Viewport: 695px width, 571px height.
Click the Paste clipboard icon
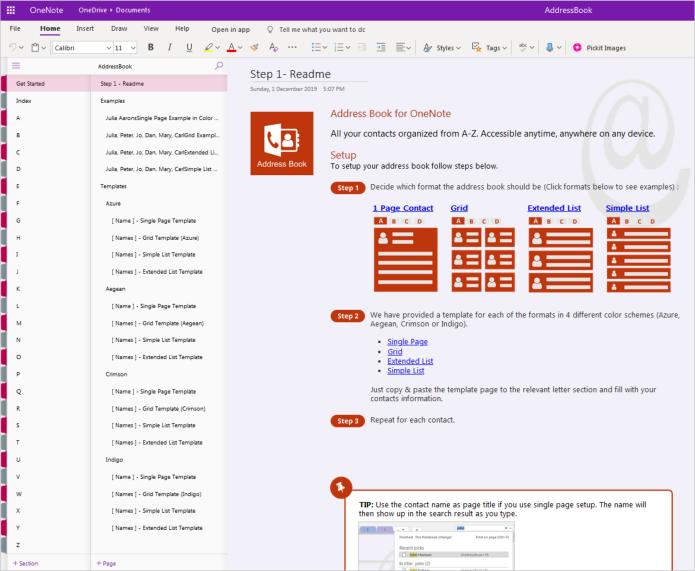click(x=35, y=47)
